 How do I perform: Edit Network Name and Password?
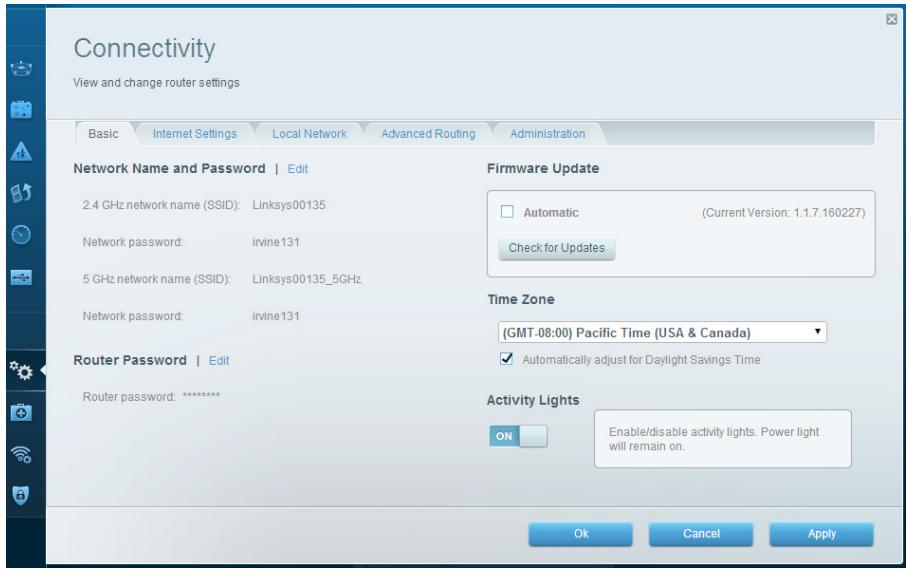pos(298,169)
